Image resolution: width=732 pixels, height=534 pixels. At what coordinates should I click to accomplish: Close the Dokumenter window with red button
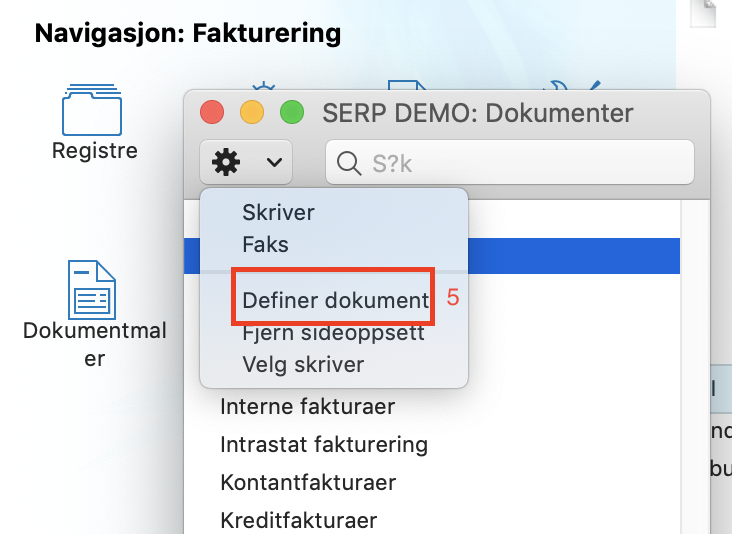212,112
